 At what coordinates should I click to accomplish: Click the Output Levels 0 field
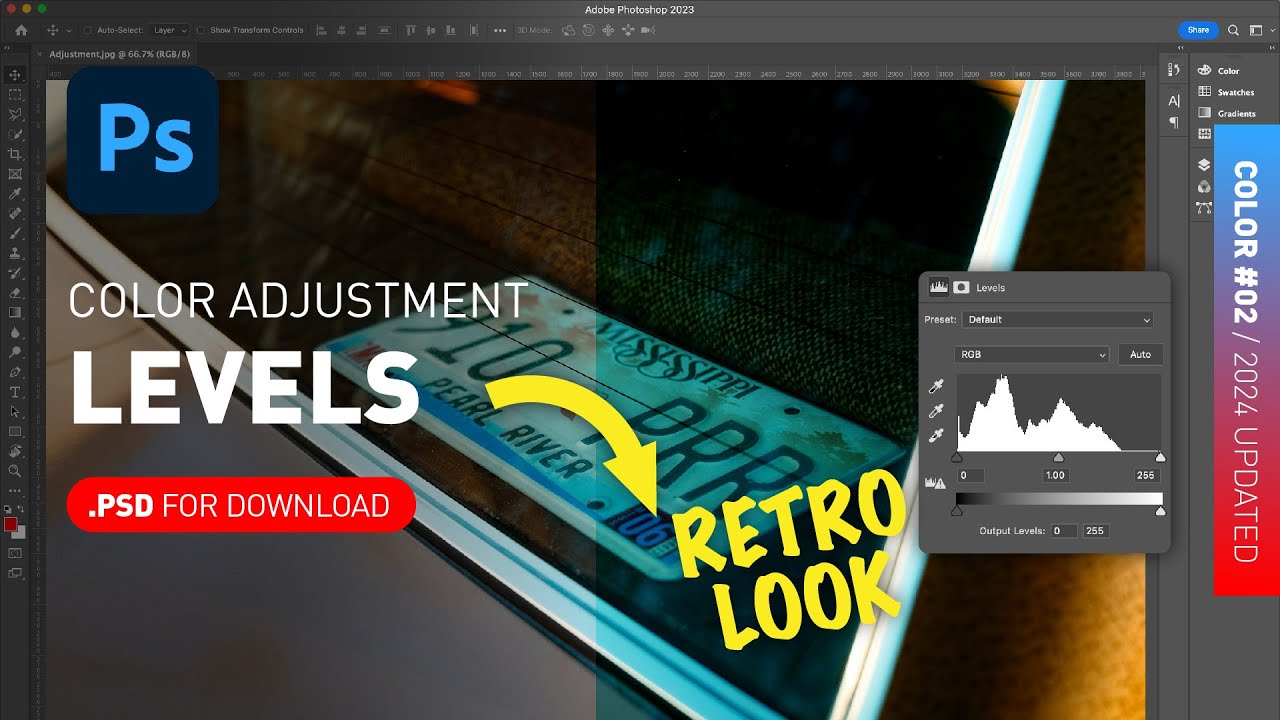point(1064,531)
